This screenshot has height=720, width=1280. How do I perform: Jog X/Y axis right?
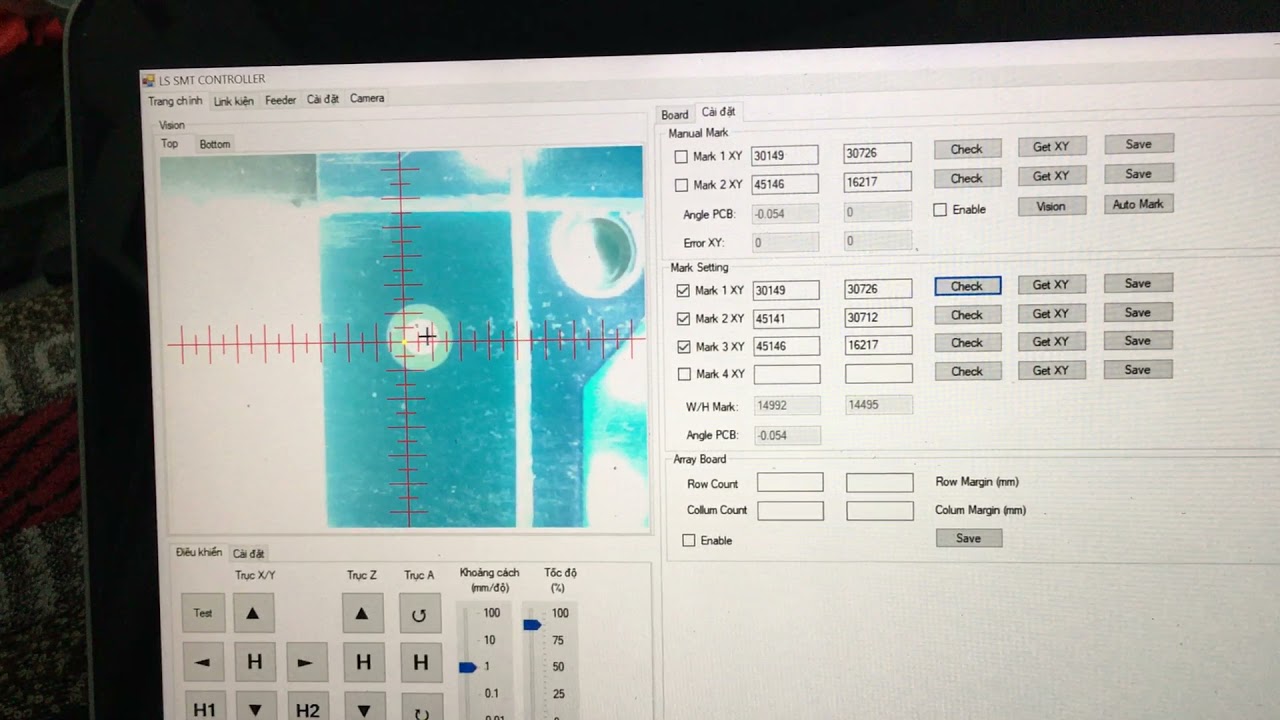click(306, 662)
